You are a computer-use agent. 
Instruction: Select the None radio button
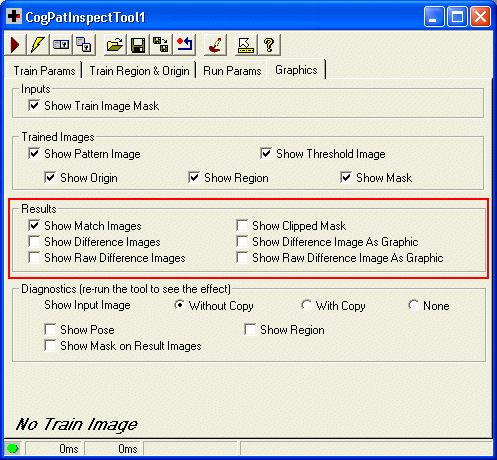click(x=414, y=305)
